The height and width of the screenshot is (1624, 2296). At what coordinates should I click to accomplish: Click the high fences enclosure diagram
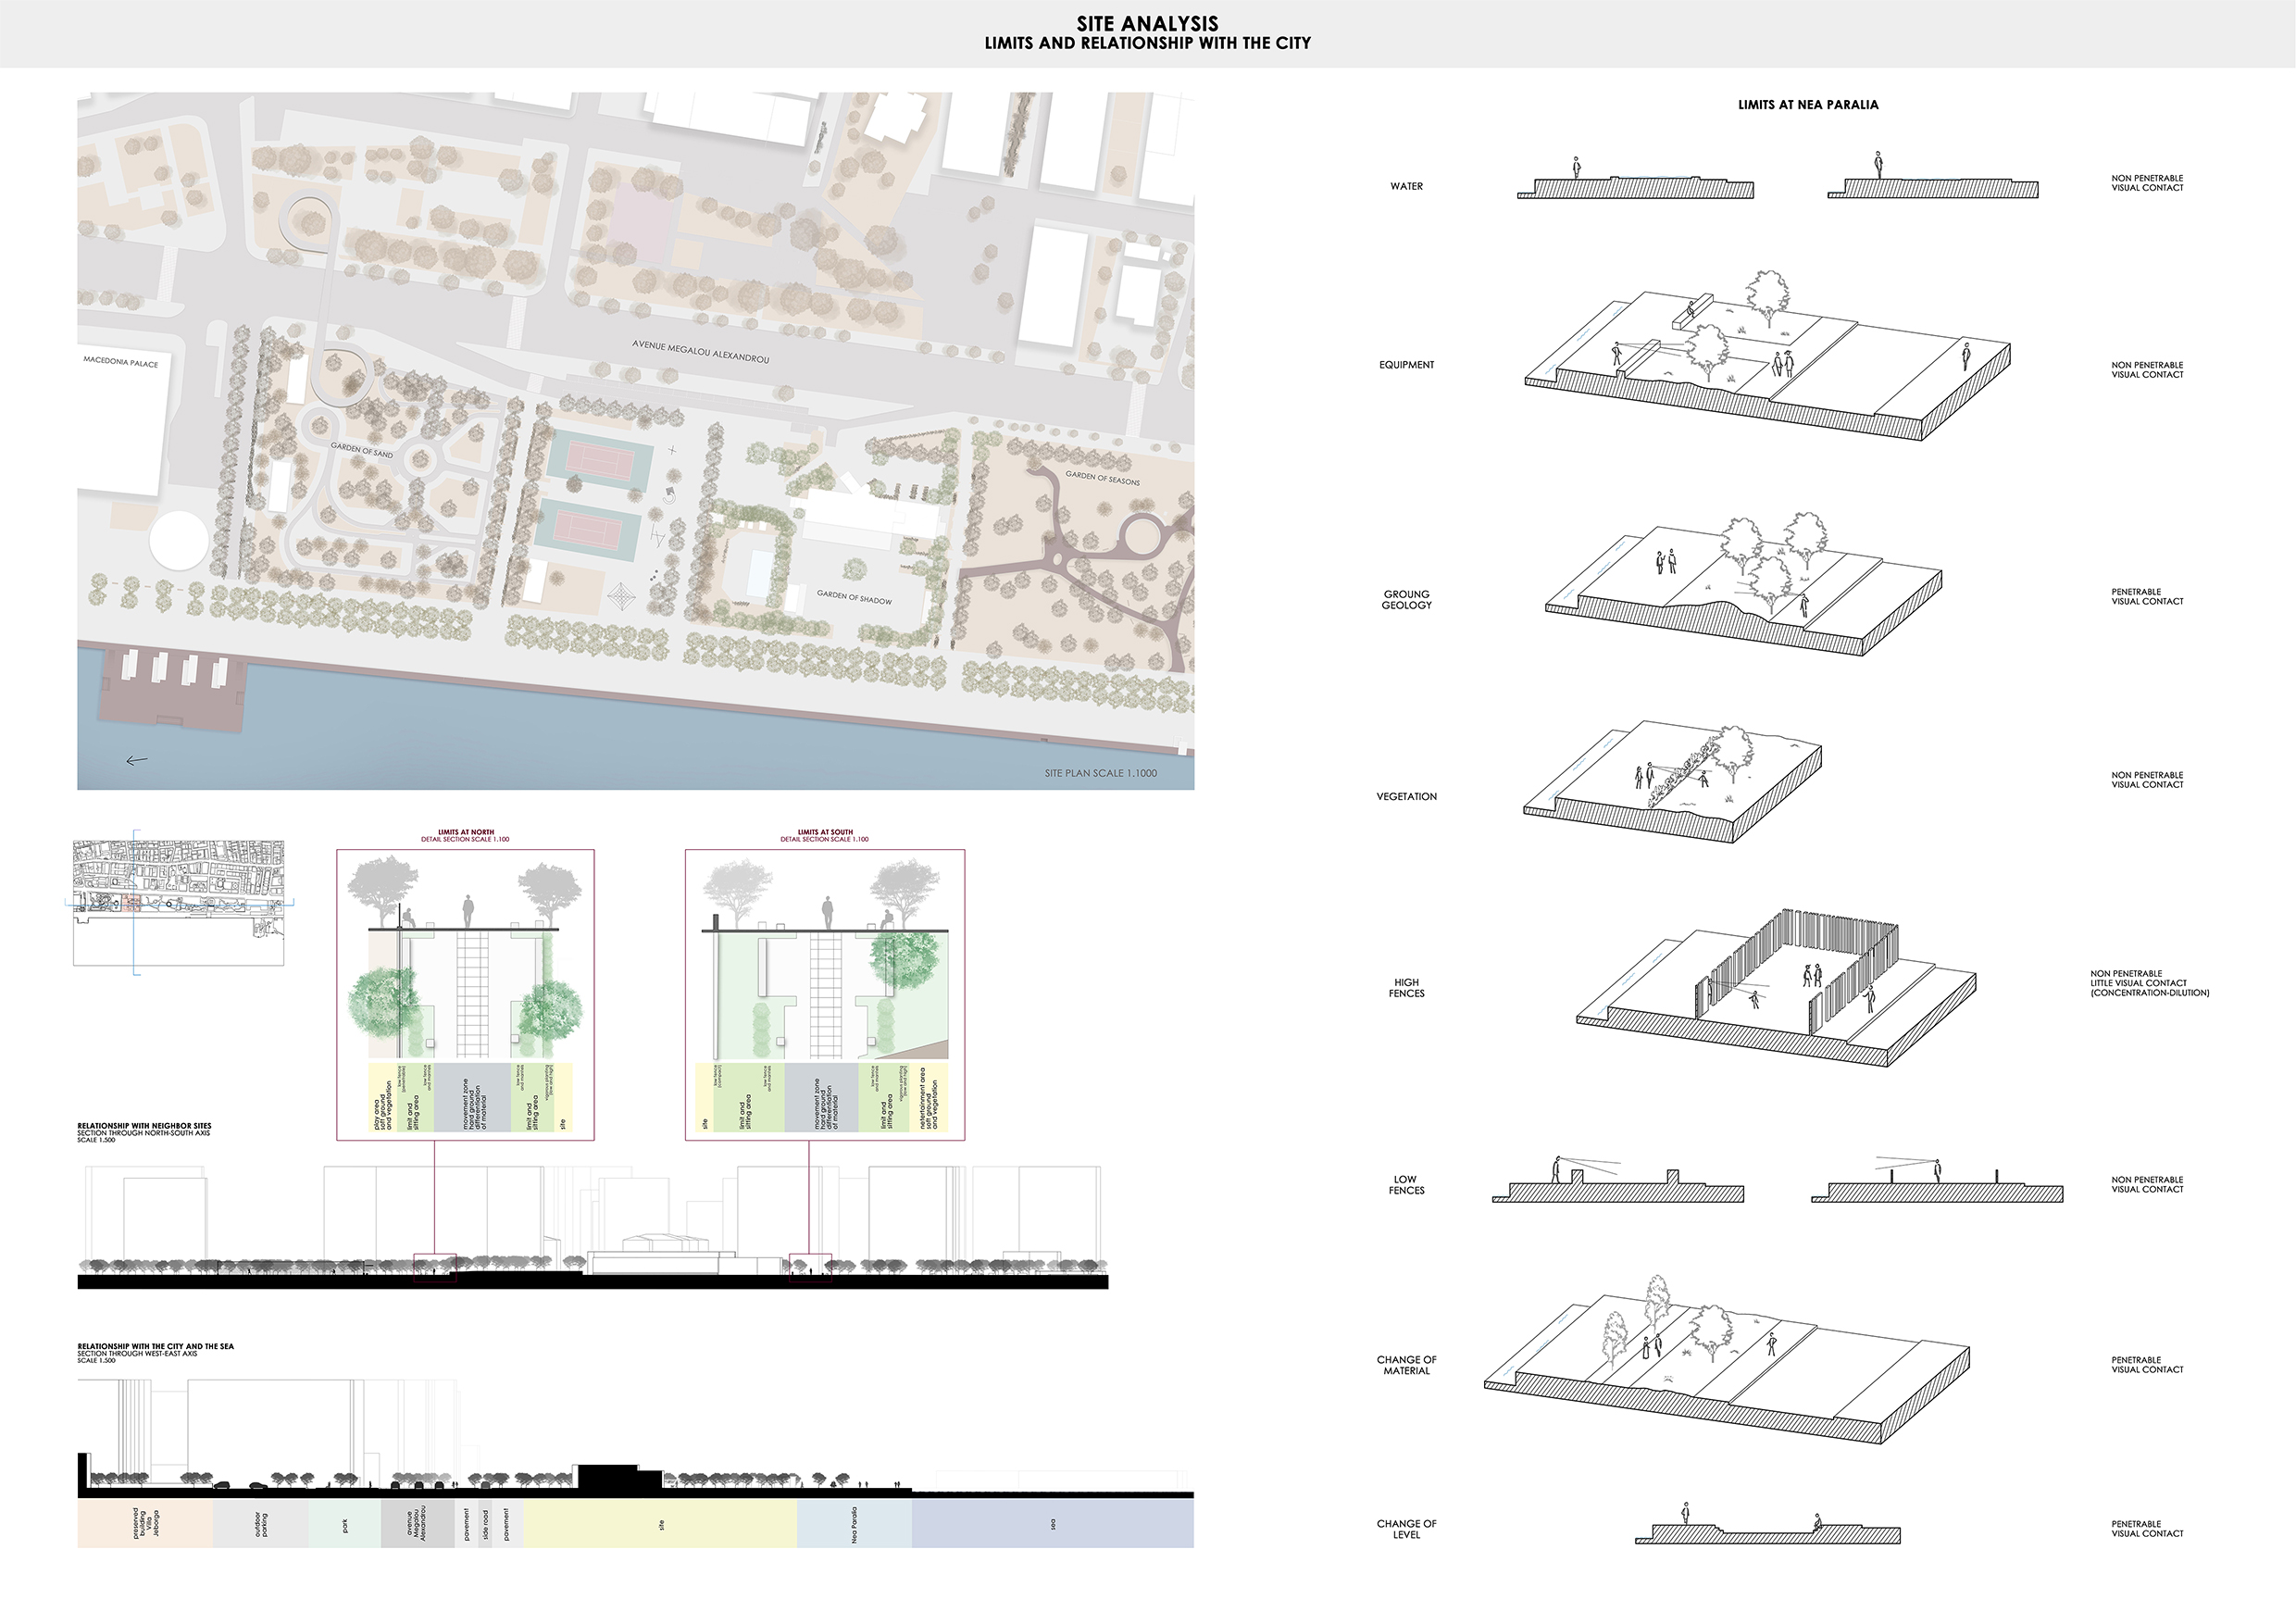[x=1776, y=987]
